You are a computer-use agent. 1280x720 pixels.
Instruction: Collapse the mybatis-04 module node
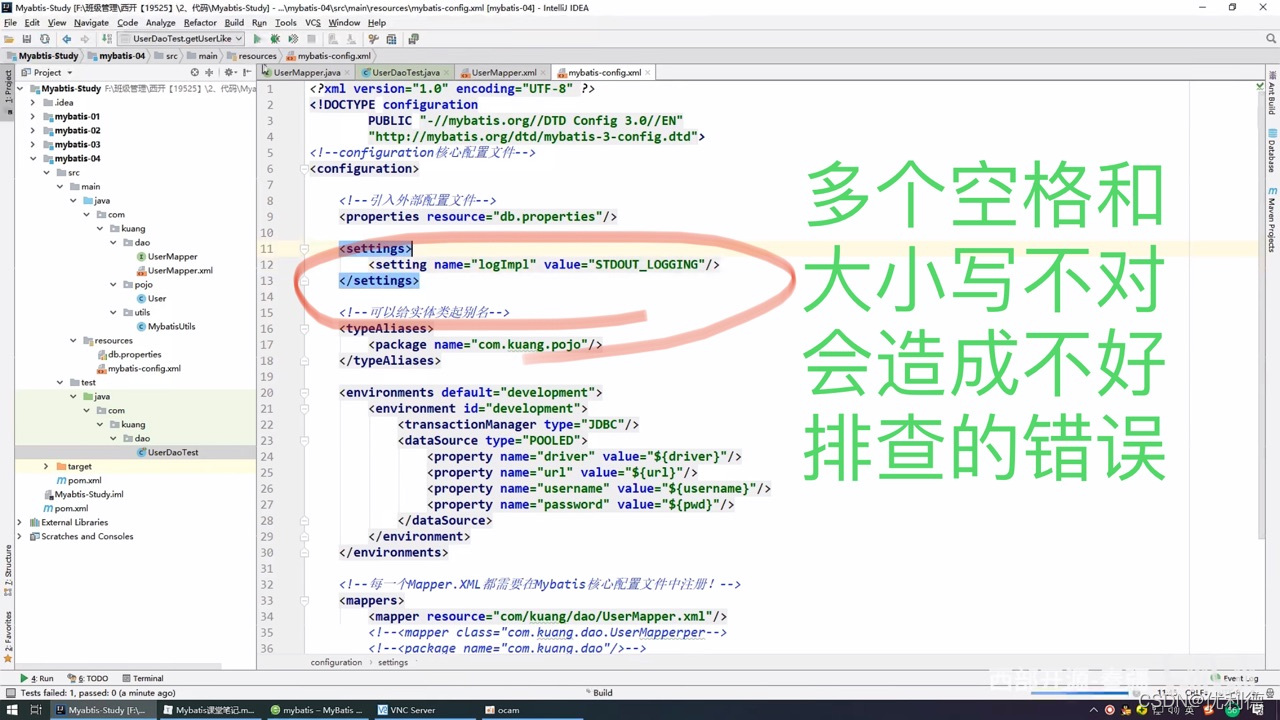coord(33,158)
